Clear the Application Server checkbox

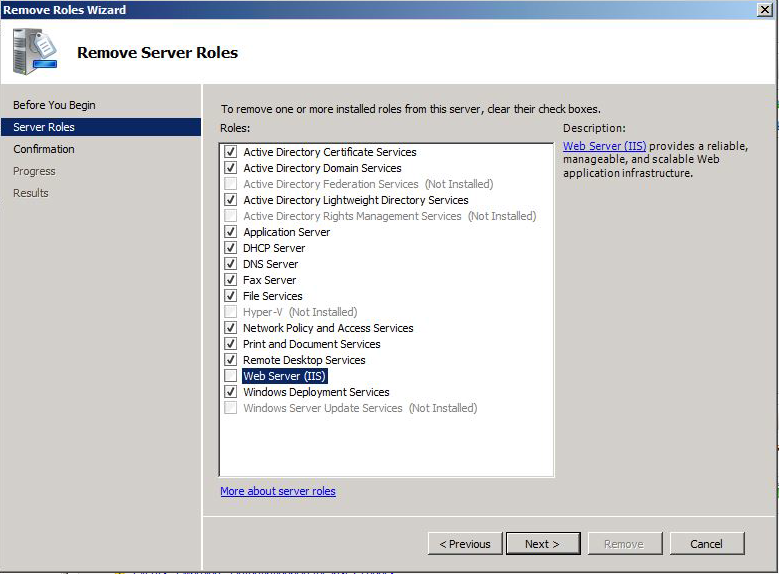[x=231, y=232]
